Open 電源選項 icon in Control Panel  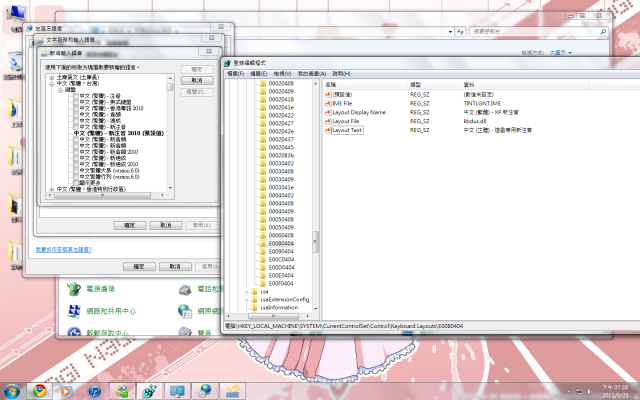pyautogui.click(x=74, y=289)
